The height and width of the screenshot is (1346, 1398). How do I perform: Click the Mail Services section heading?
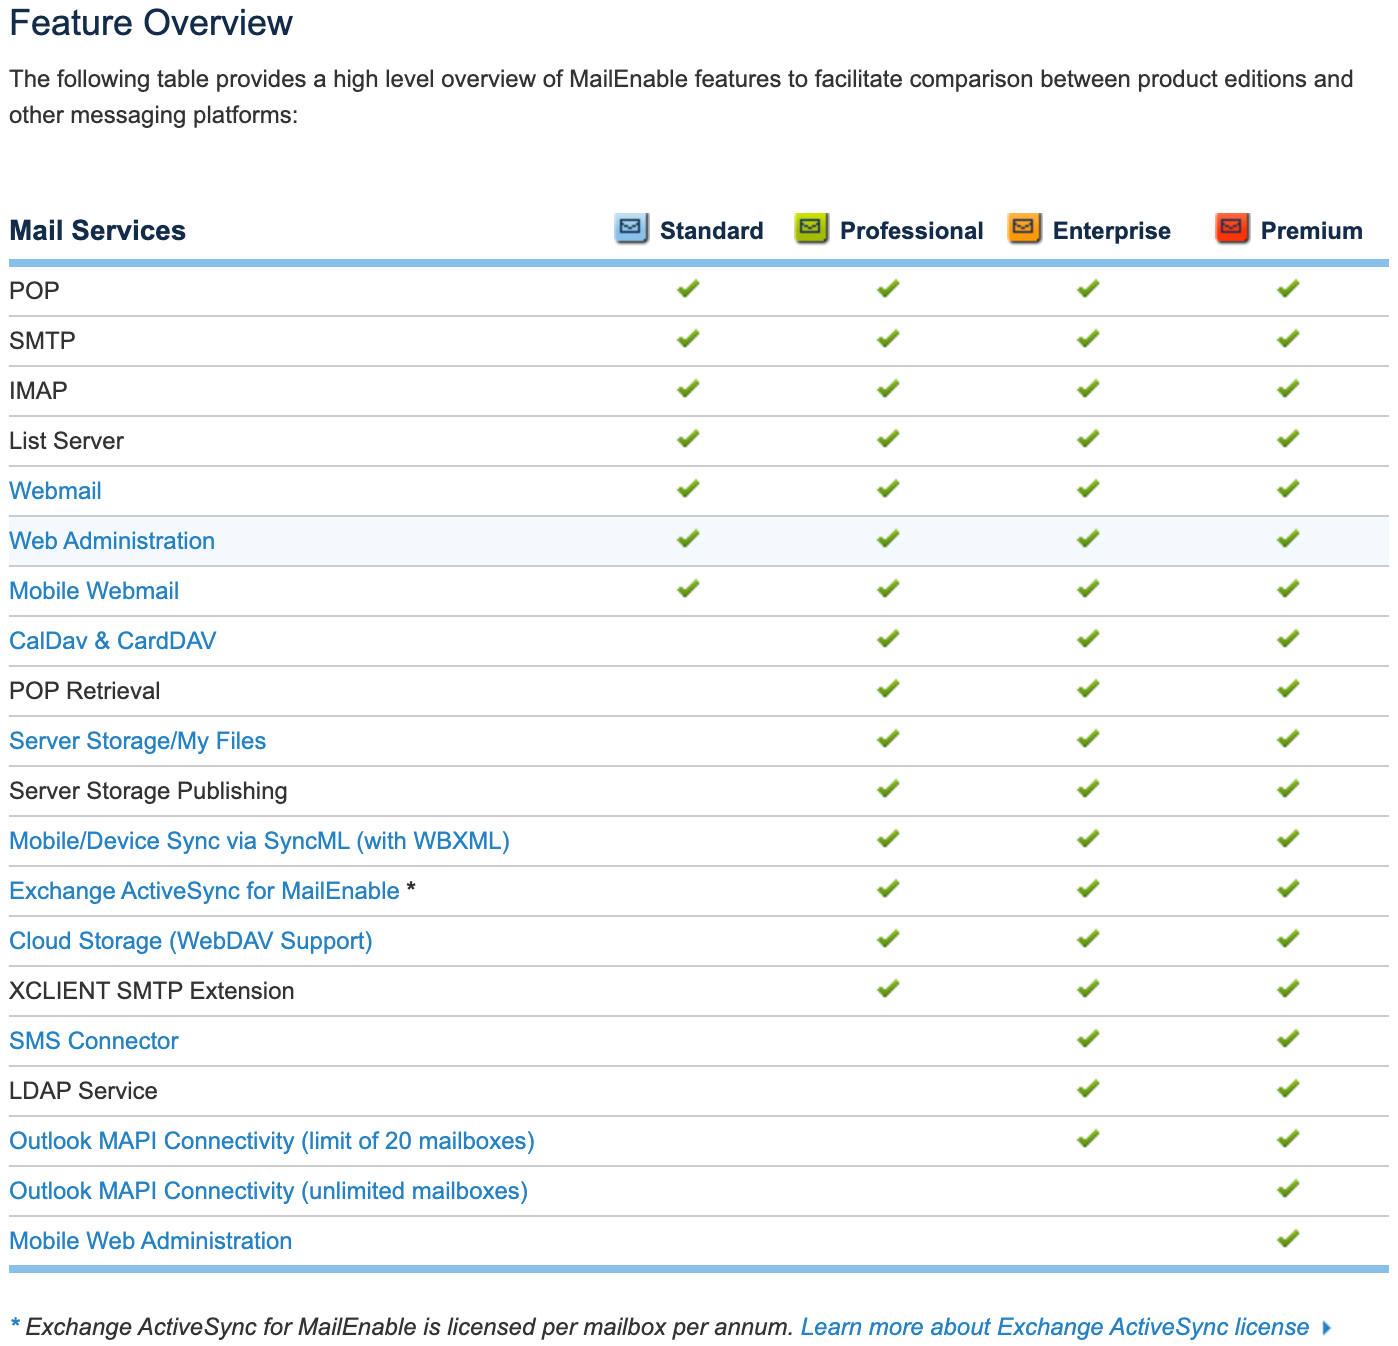tap(98, 231)
